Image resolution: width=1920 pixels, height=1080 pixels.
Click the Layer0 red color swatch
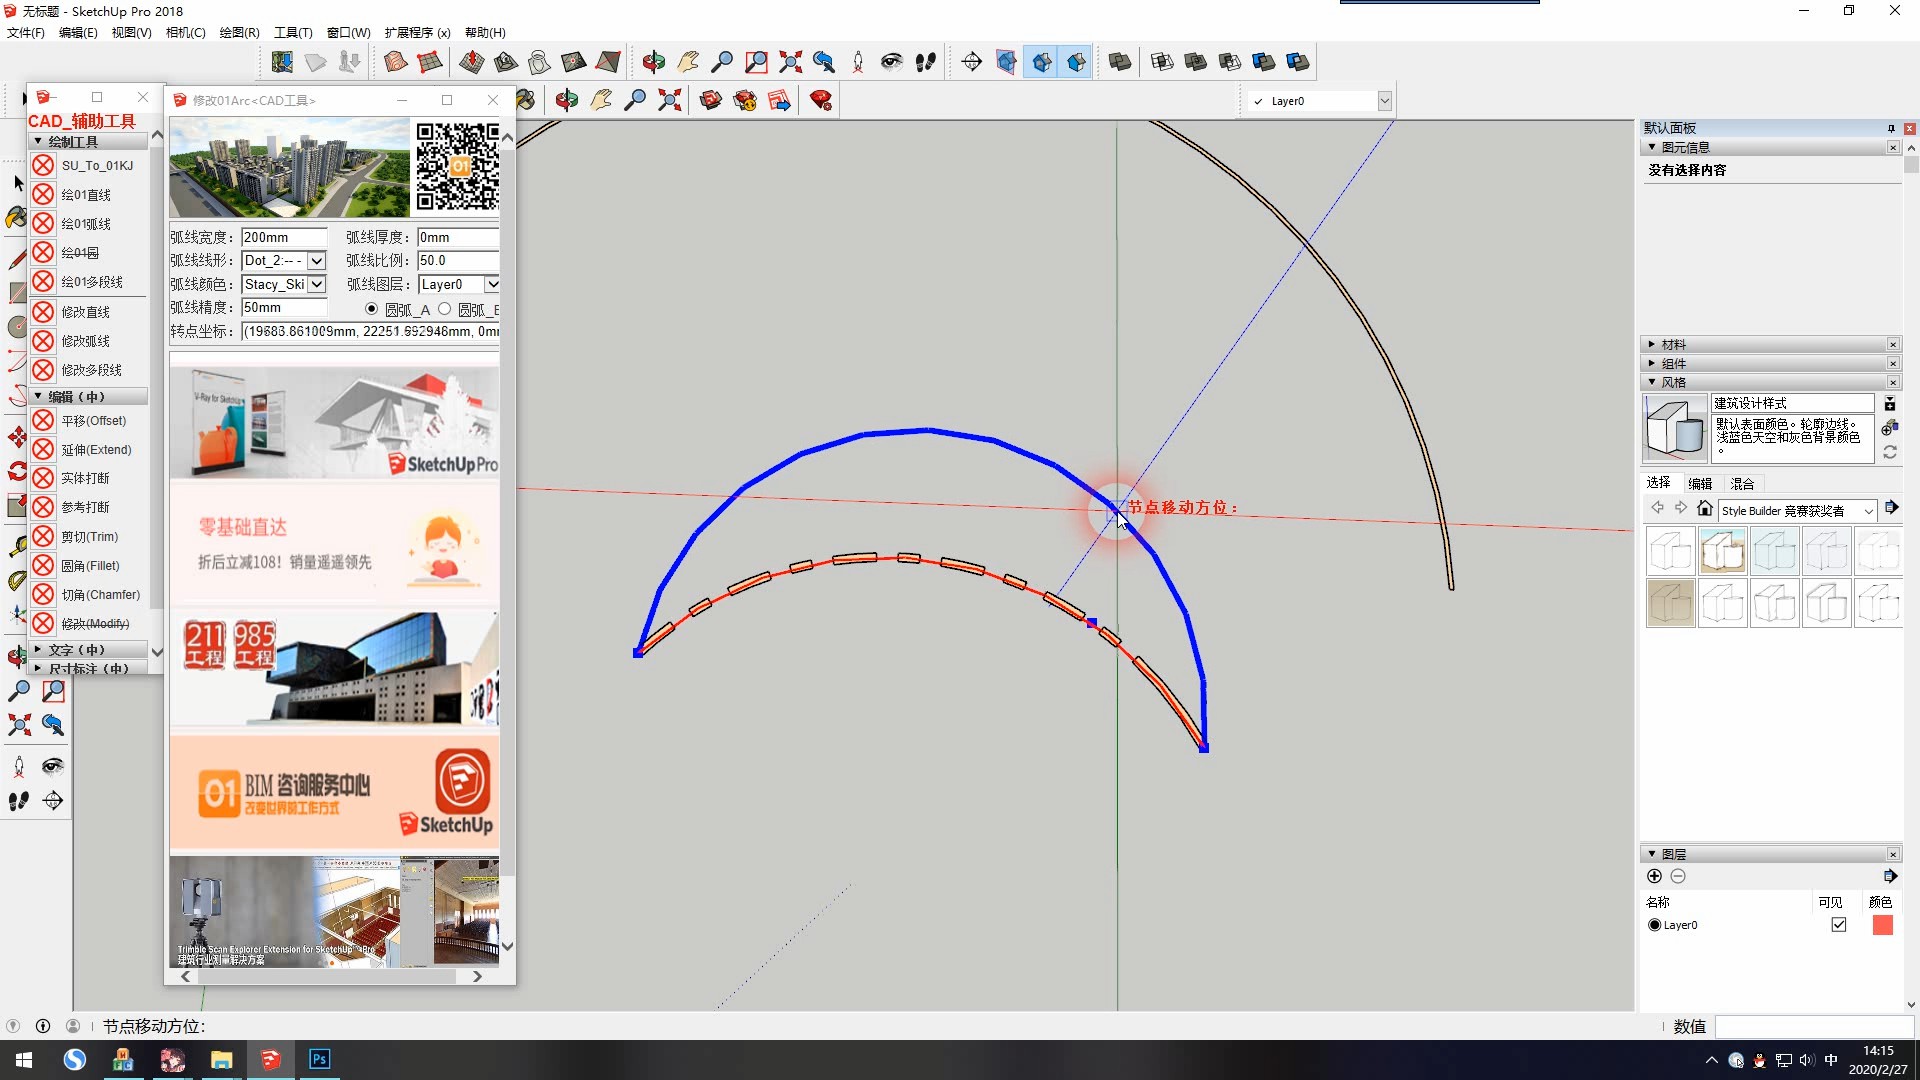coord(1882,925)
